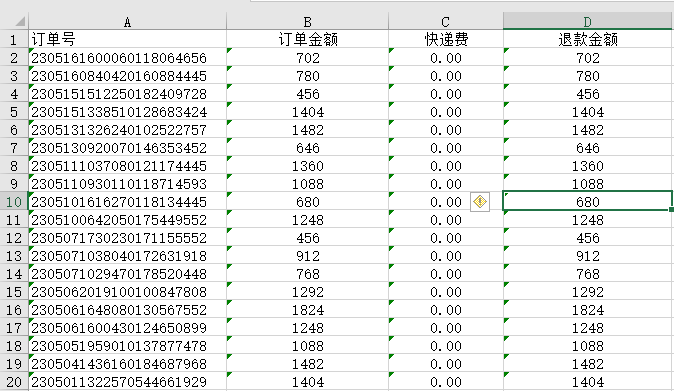Select order number 230516084042016088445

[127, 75]
